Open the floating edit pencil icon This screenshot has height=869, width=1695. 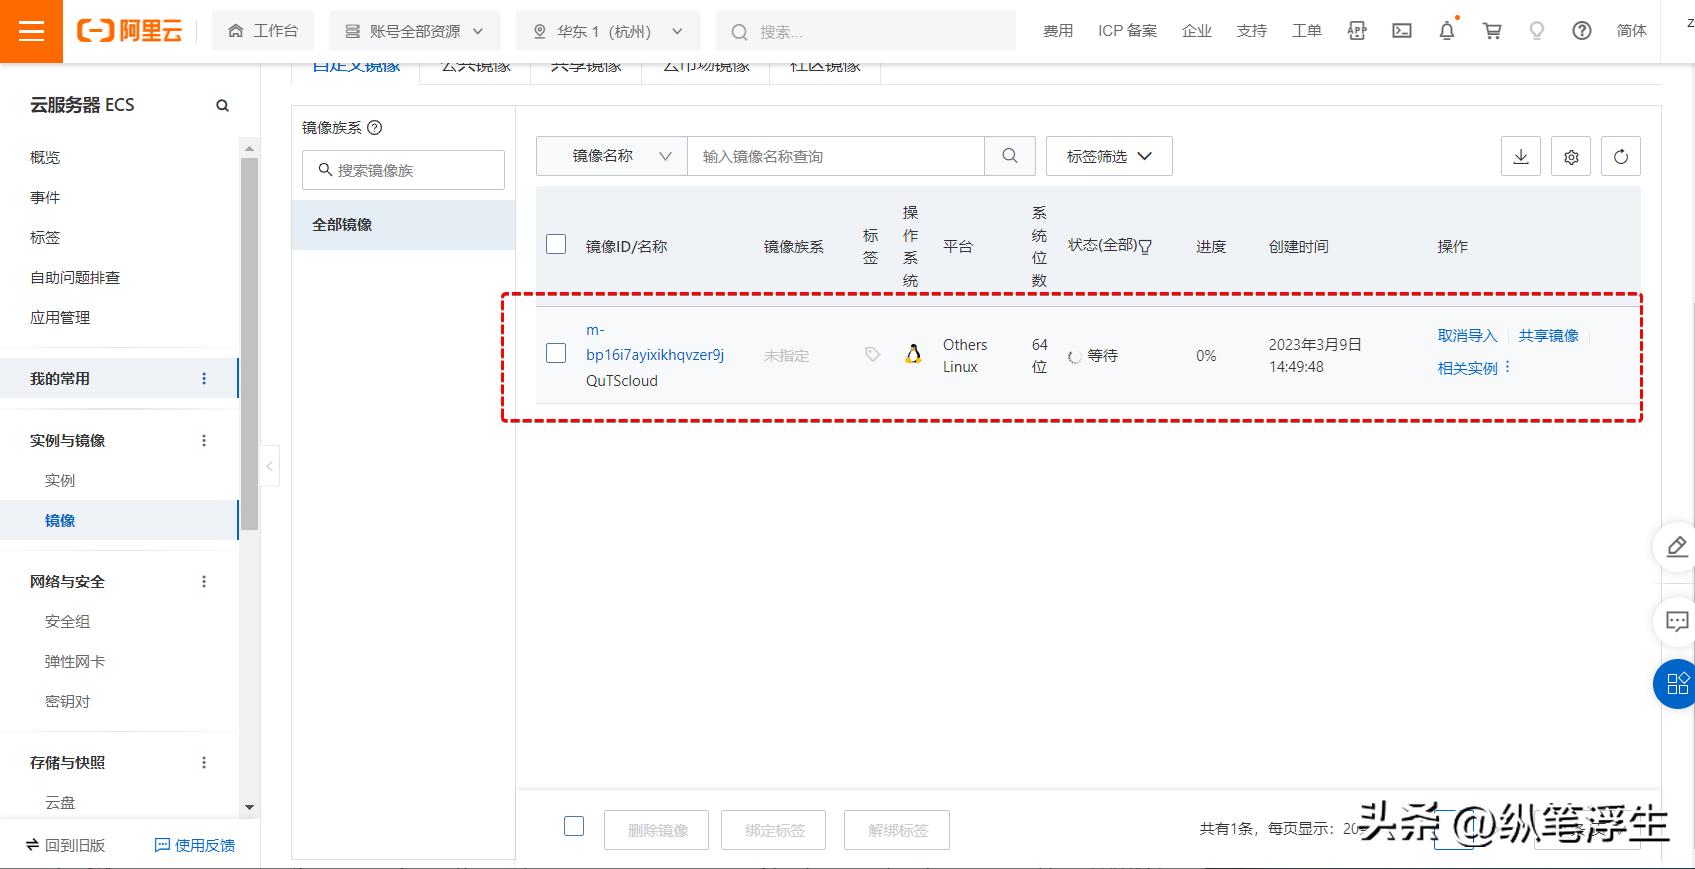1677,546
